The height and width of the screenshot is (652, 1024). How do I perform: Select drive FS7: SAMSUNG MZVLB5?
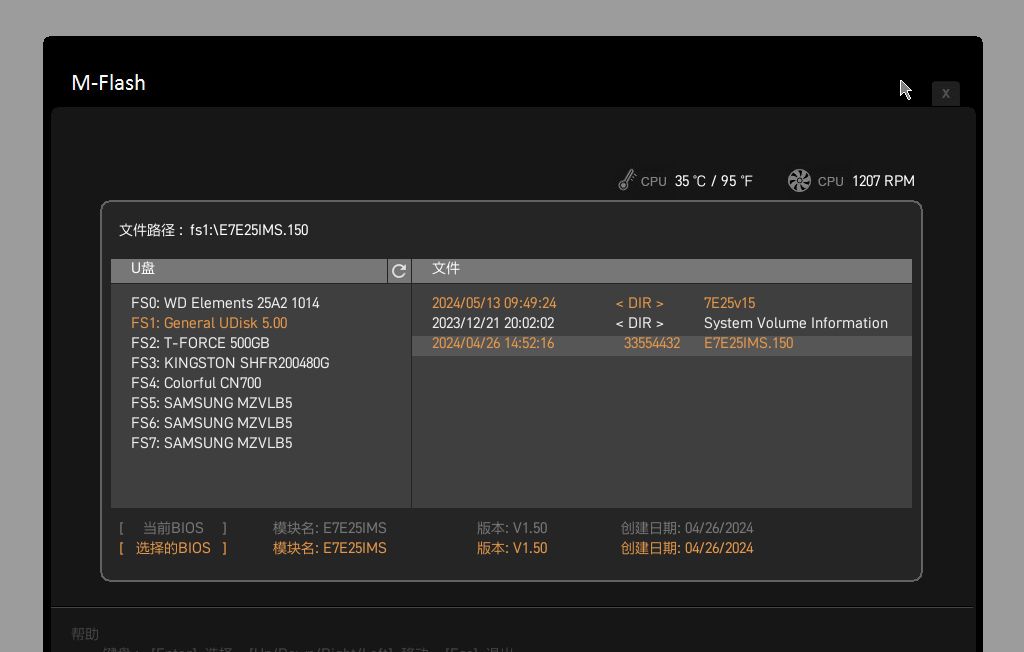[212, 443]
